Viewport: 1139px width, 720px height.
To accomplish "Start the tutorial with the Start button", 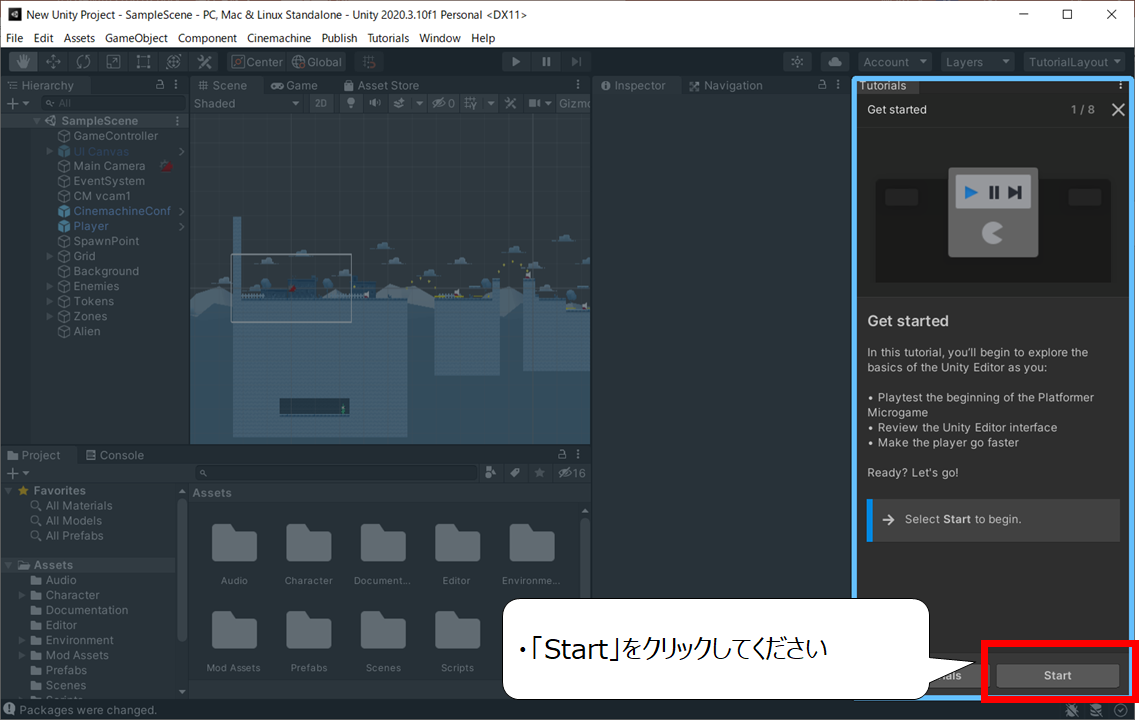I will [1058, 676].
